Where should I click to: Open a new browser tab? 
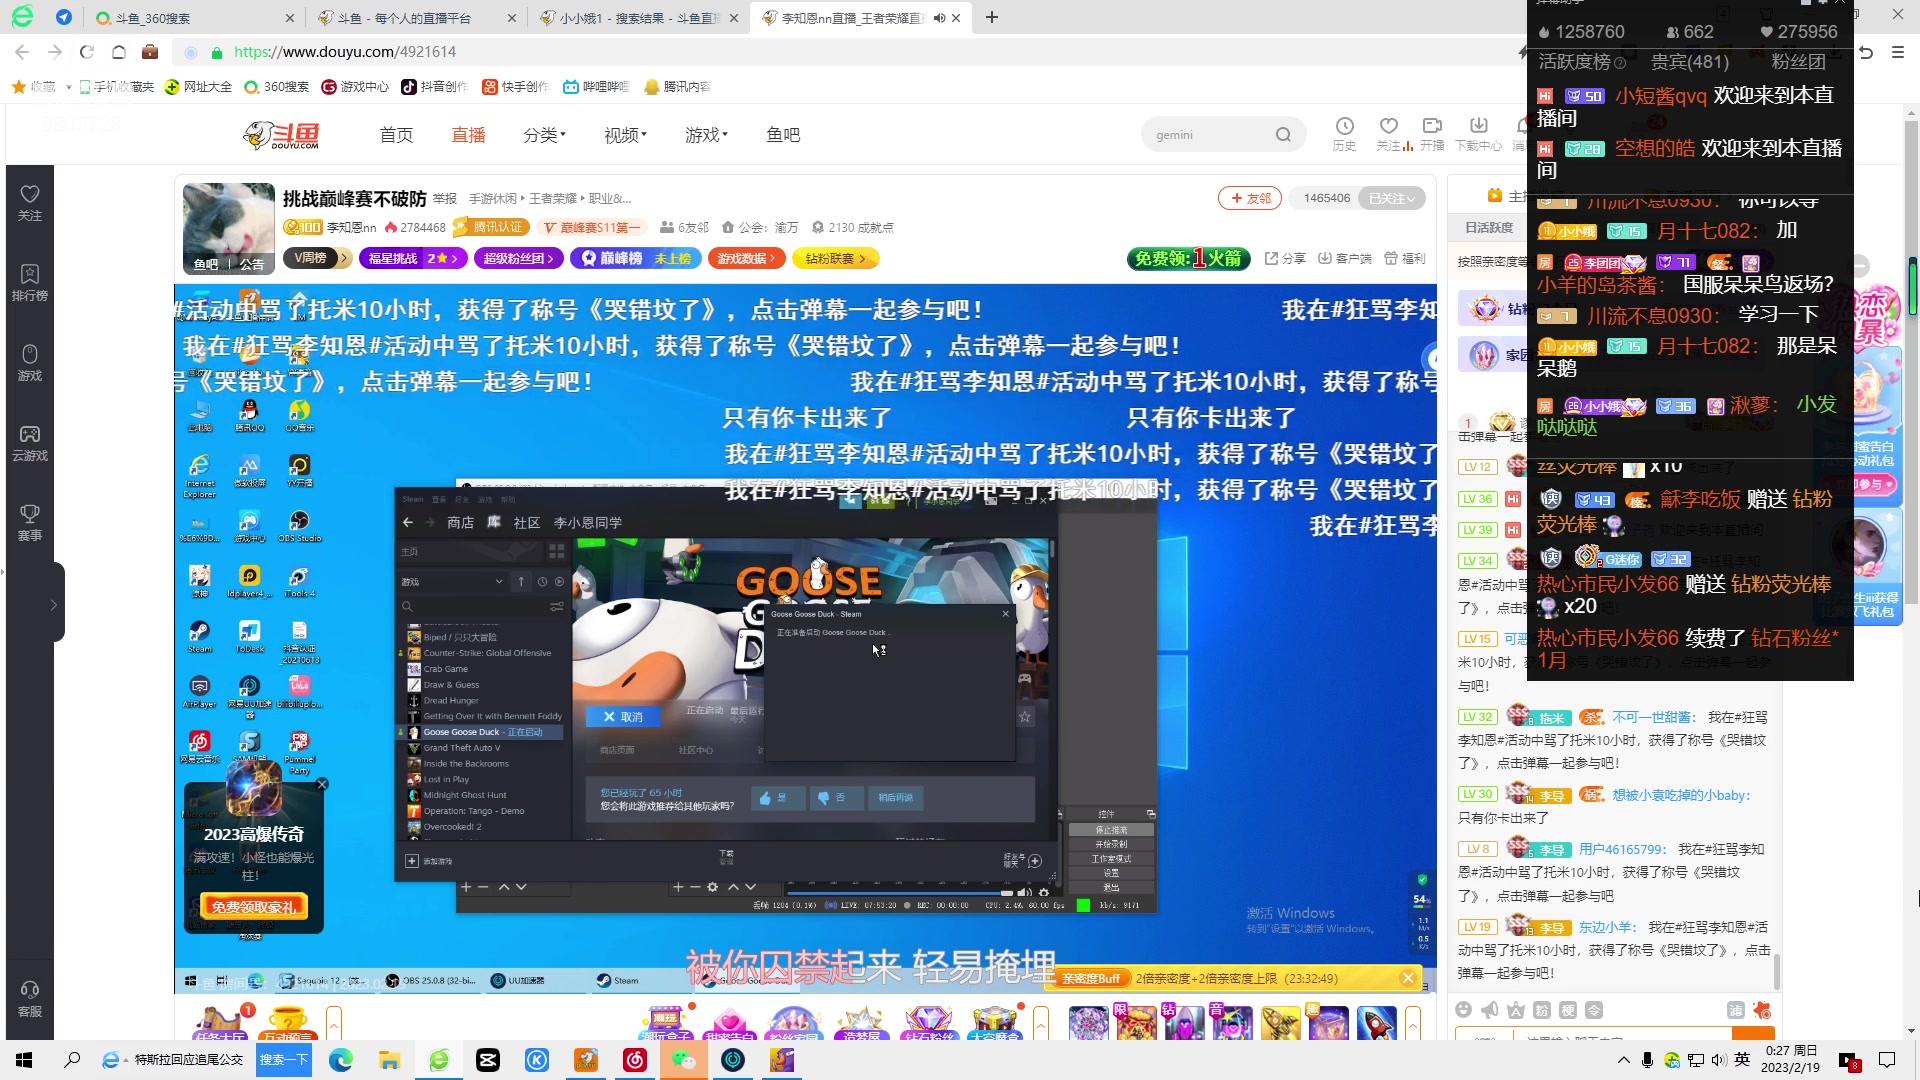(x=992, y=17)
